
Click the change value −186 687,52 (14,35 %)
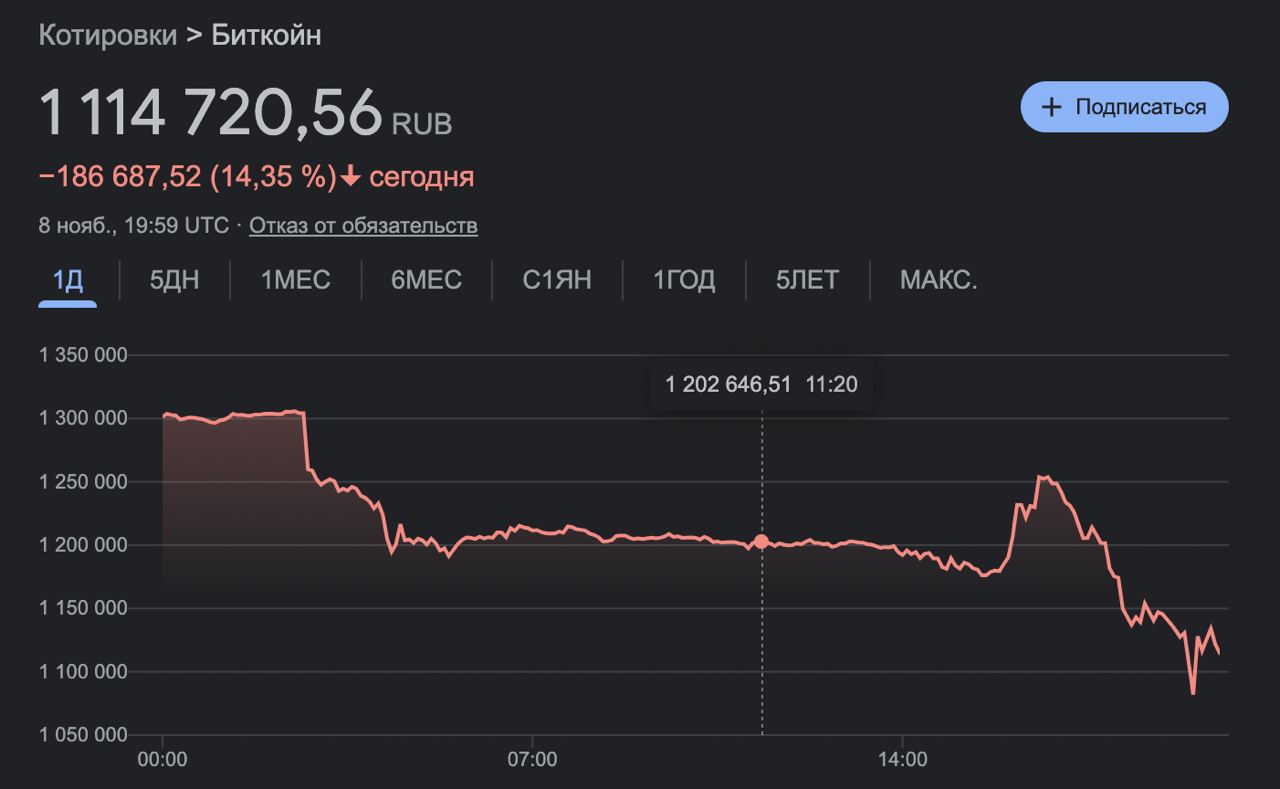pyautogui.click(x=188, y=177)
